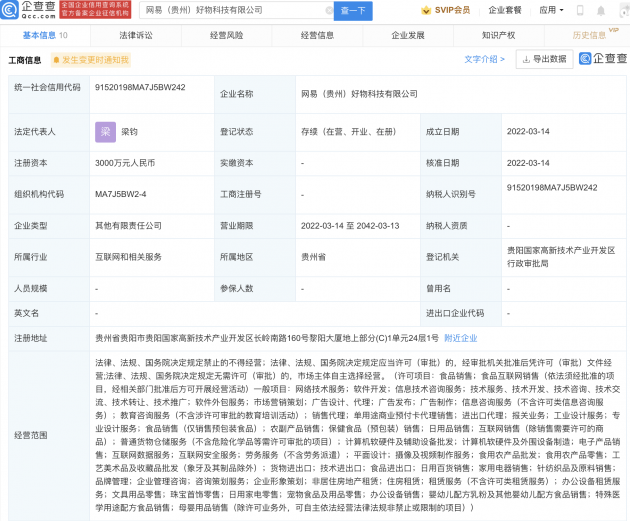Select company type 其他有限责任公司
Screen dimensions: 630x521
pos(128,226)
